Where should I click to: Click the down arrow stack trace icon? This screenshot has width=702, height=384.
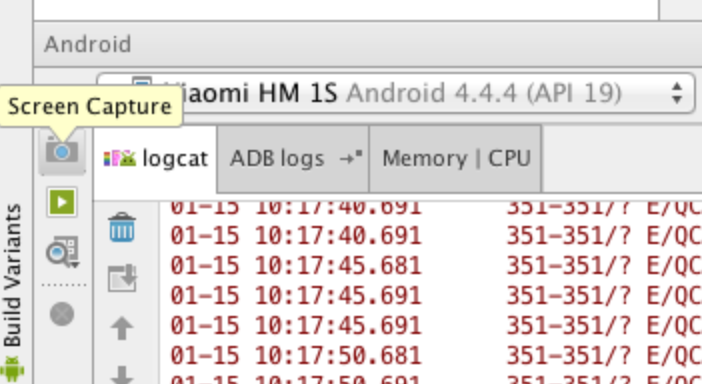coord(122,375)
